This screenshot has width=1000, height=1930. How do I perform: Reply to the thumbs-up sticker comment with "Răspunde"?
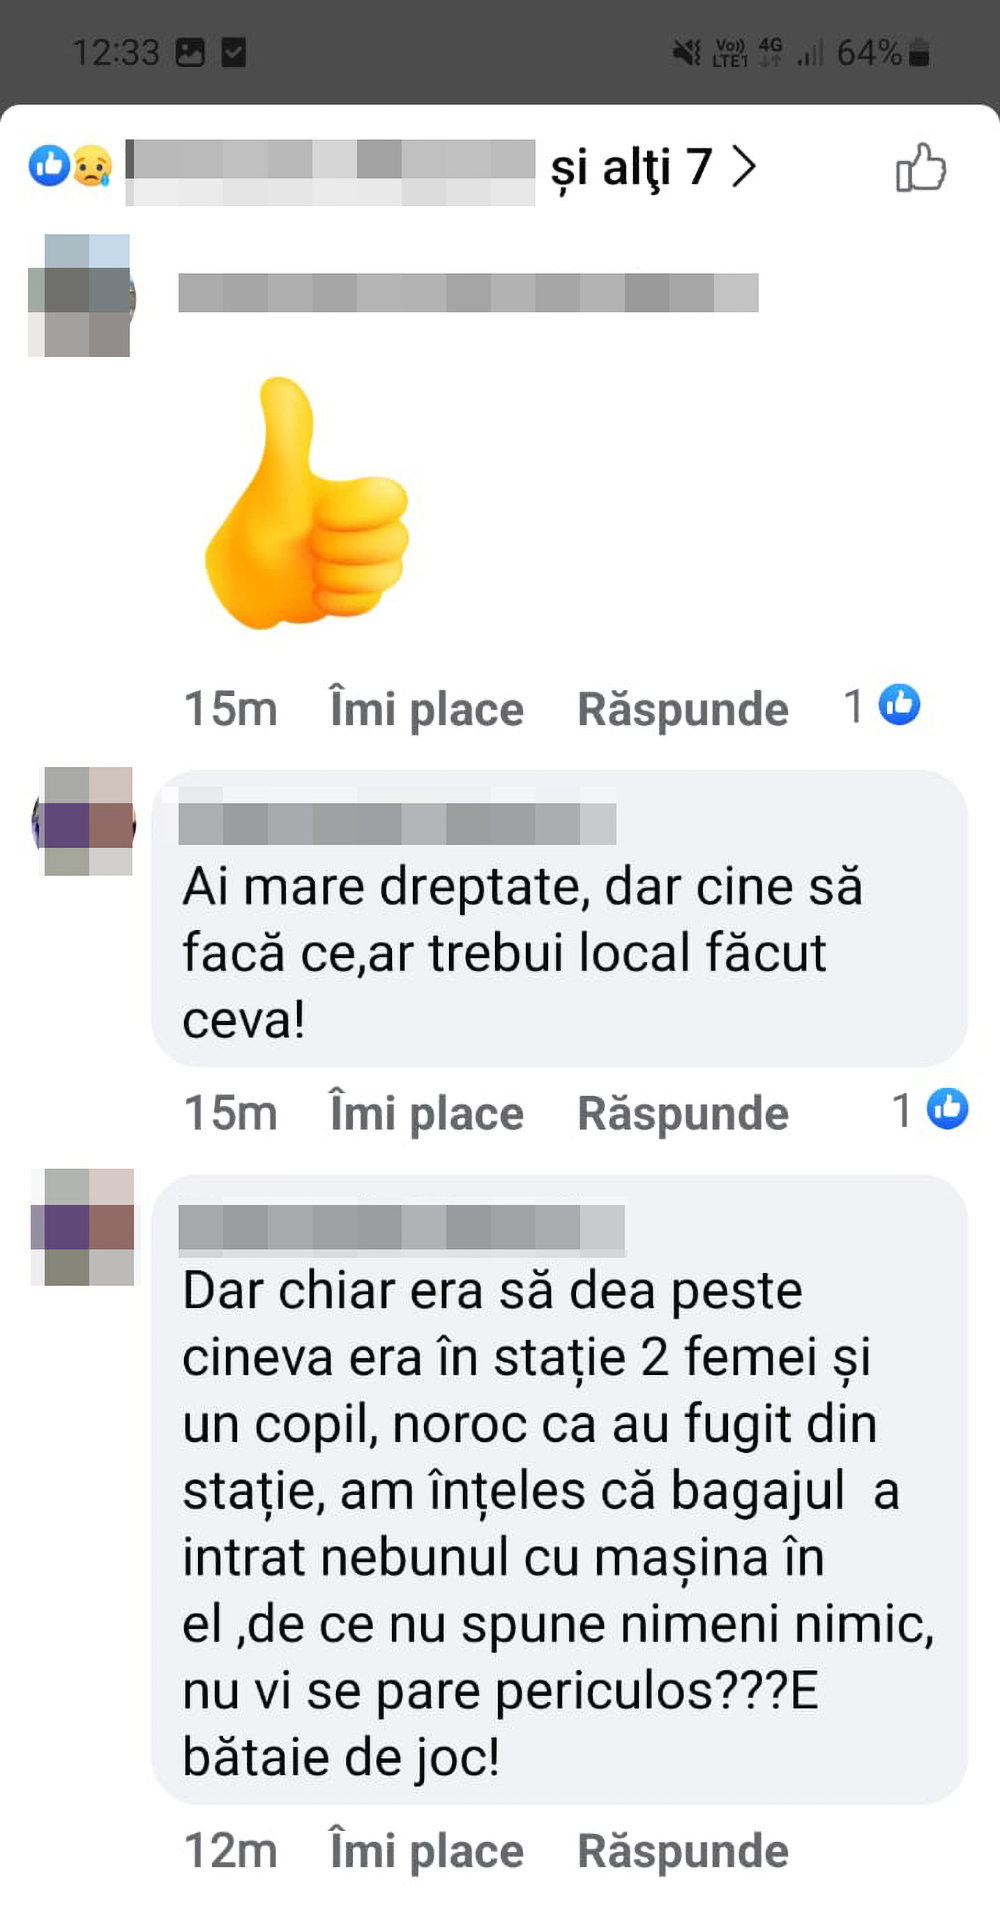pyautogui.click(x=683, y=709)
